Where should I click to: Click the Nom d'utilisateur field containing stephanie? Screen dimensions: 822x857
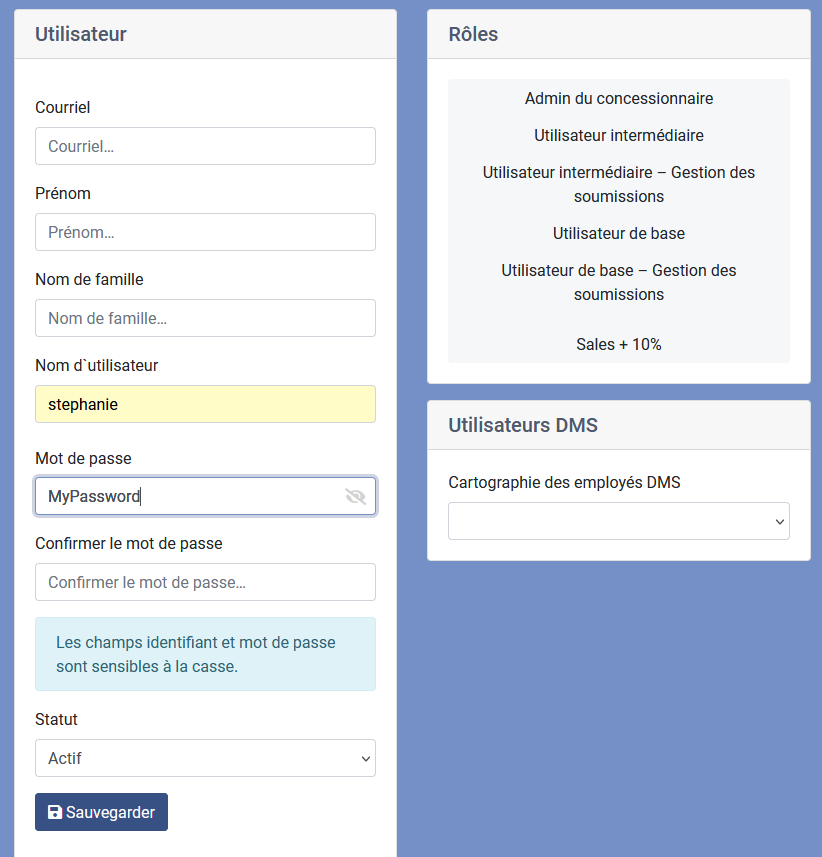pyautogui.click(x=205, y=404)
